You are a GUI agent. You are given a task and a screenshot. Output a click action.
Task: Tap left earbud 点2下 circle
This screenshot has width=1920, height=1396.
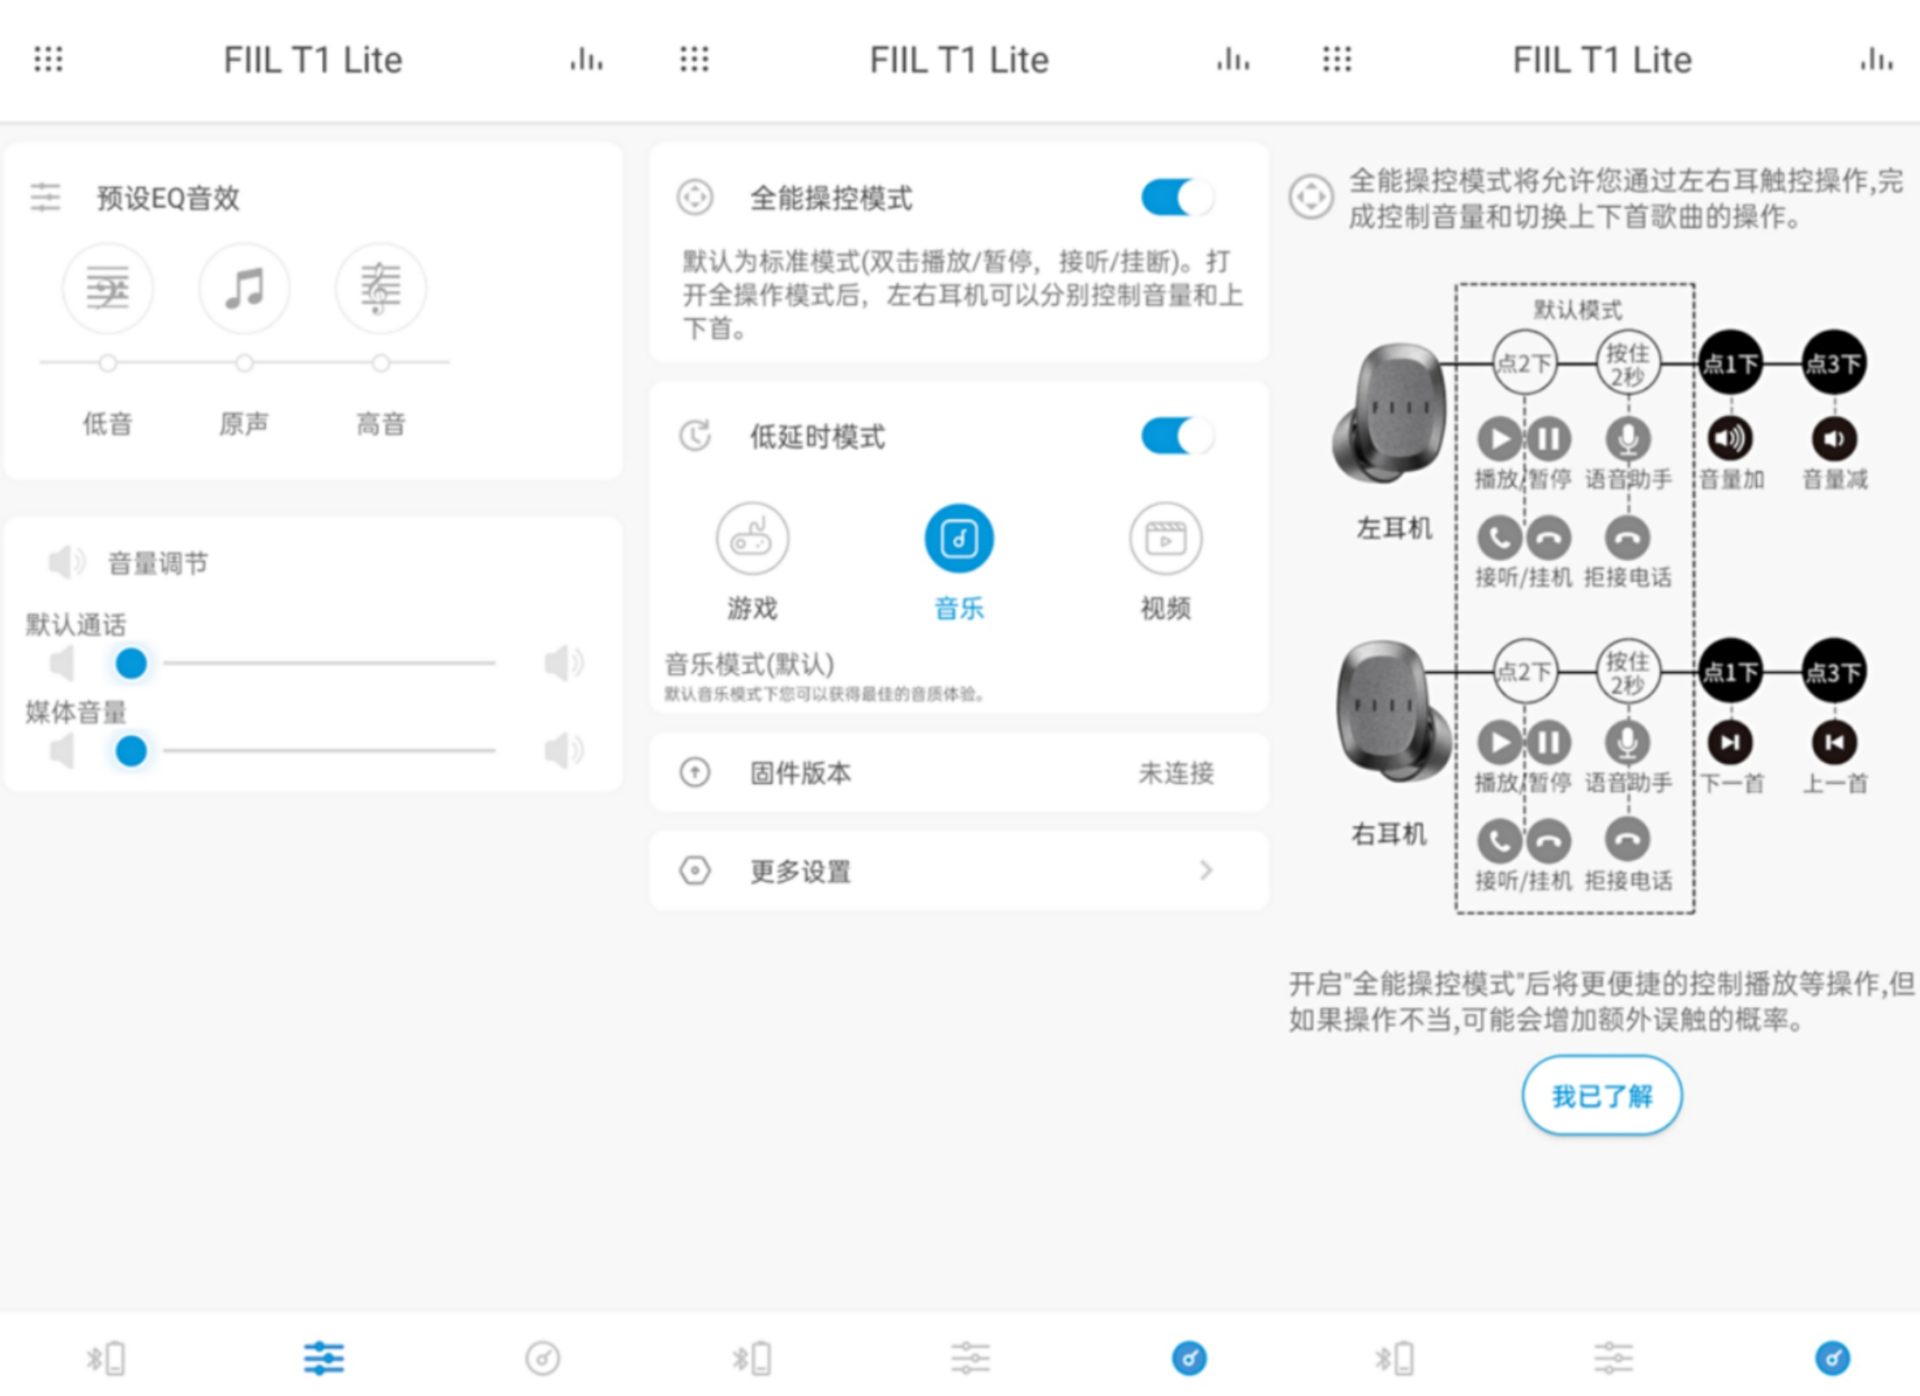point(1525,363)
